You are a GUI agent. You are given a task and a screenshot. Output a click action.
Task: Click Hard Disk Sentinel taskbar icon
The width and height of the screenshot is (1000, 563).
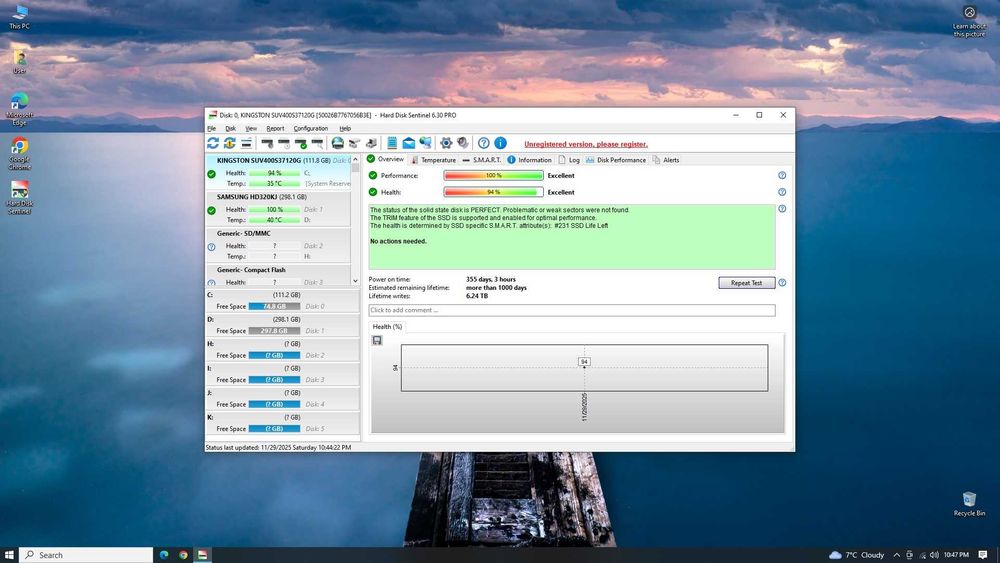[202, 555]
